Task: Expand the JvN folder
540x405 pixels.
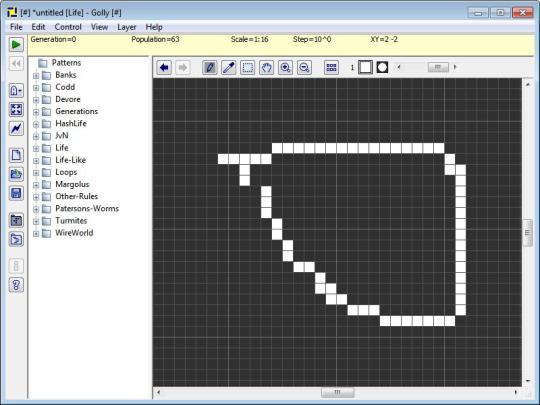Action: (36, 136)
